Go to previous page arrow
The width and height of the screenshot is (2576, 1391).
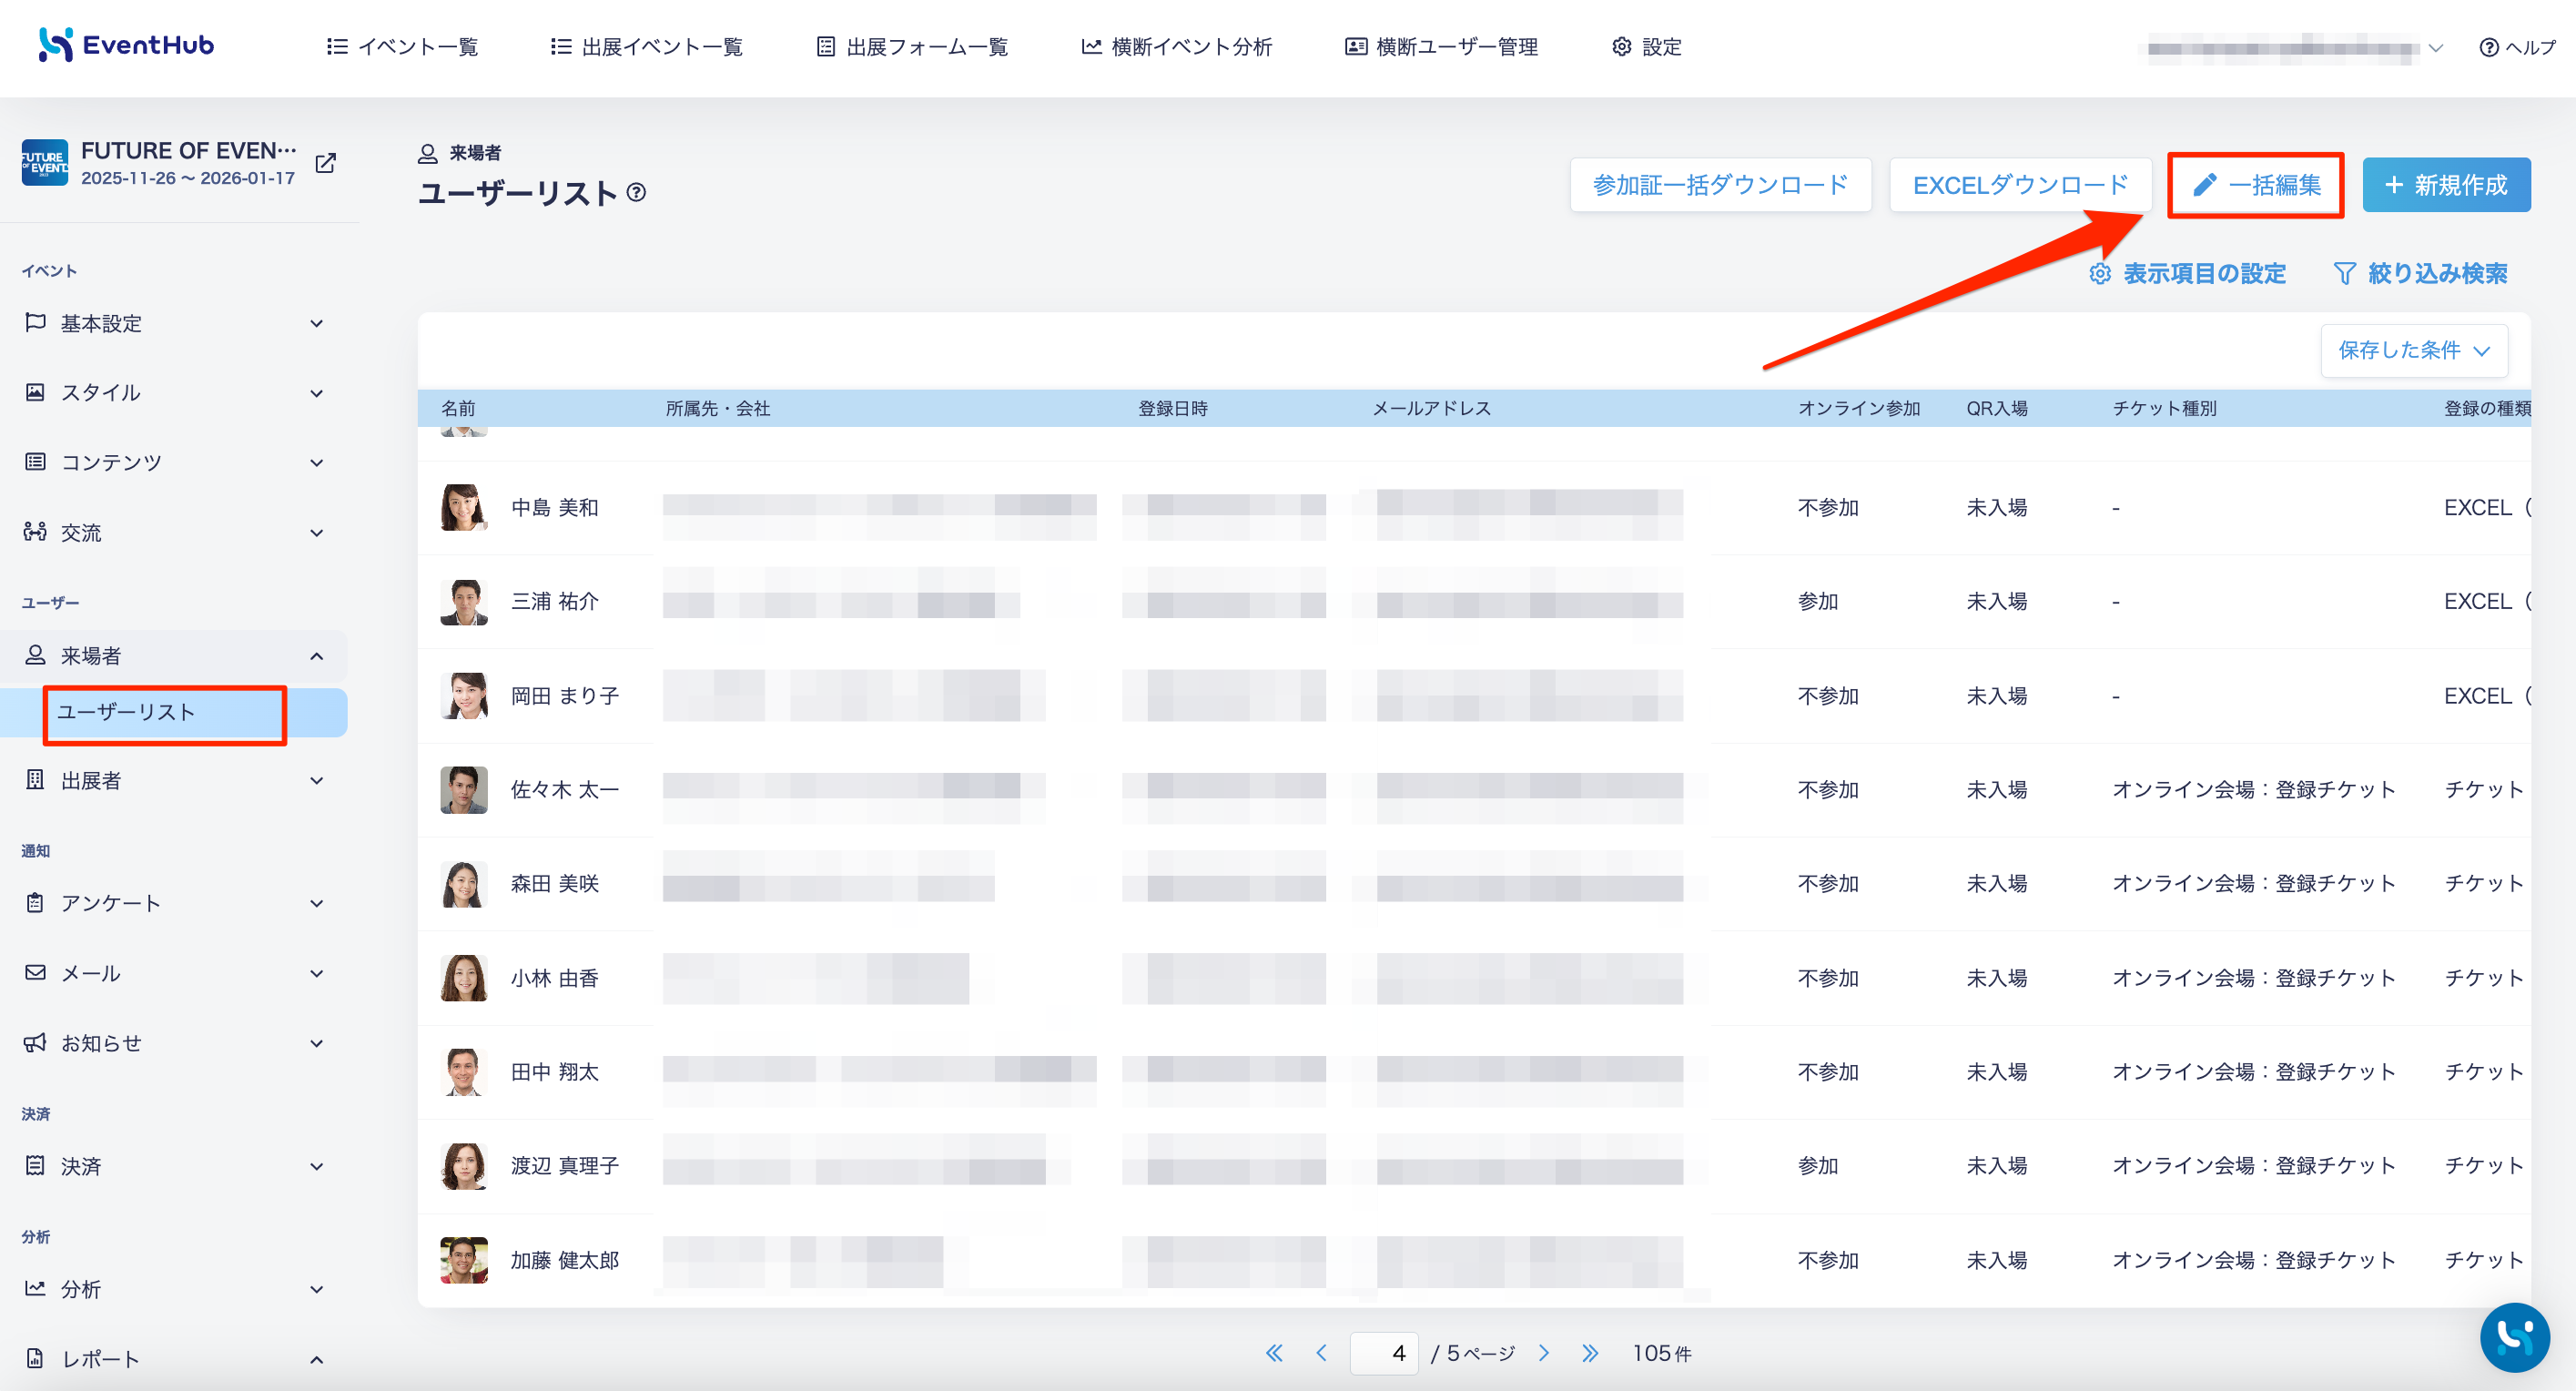coord(1321,1353)
